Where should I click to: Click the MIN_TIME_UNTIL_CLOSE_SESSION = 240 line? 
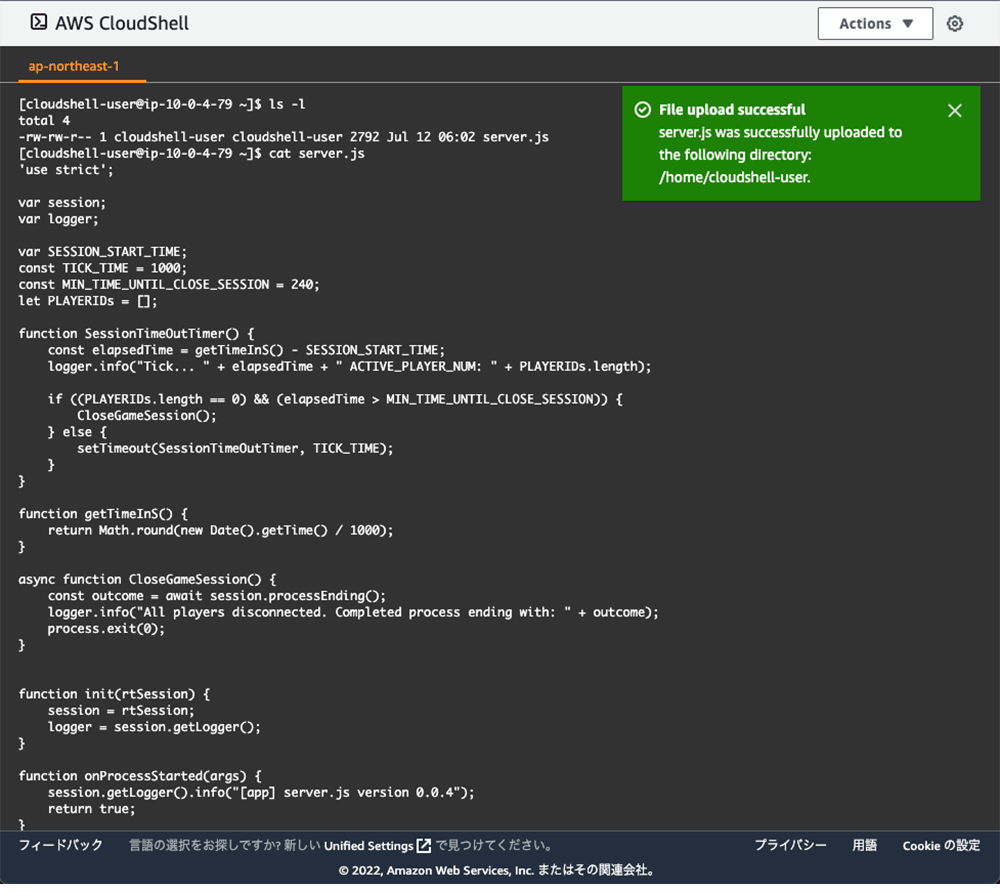(x=169, y=284)
